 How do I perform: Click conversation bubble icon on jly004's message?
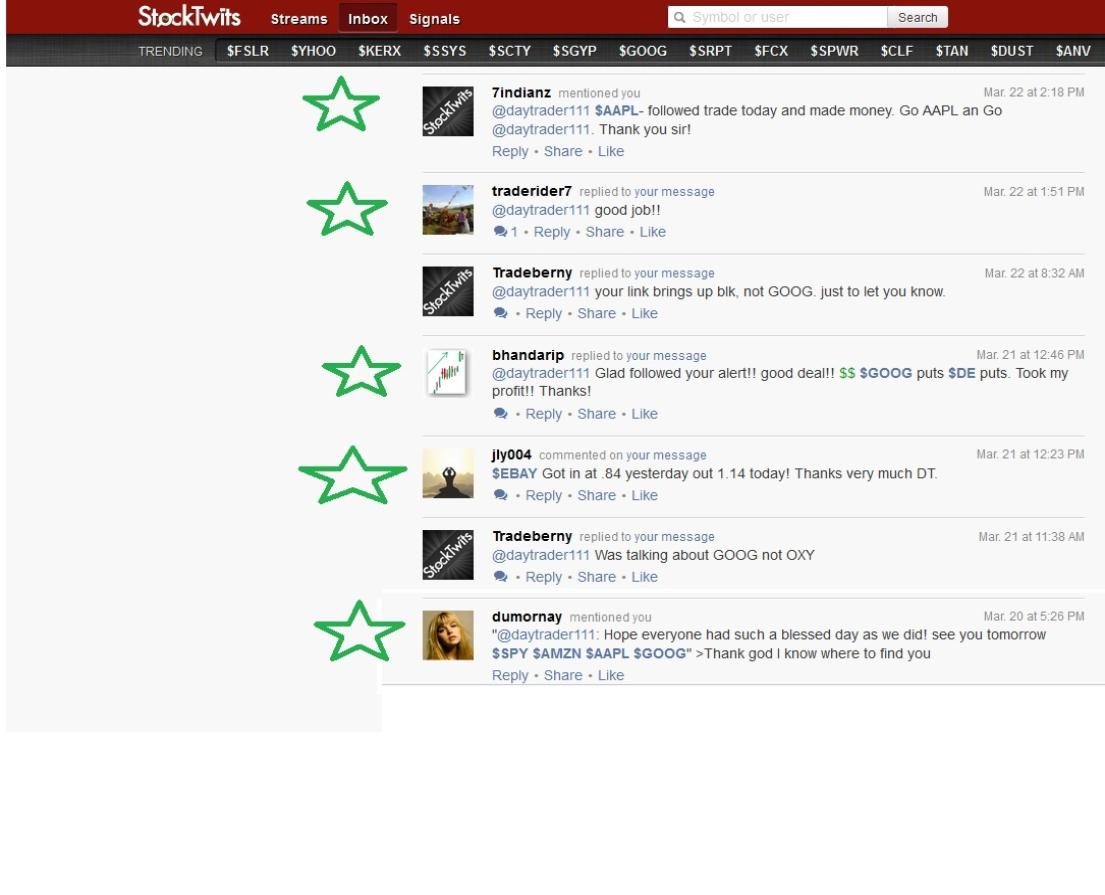click(x=500, y=496)
